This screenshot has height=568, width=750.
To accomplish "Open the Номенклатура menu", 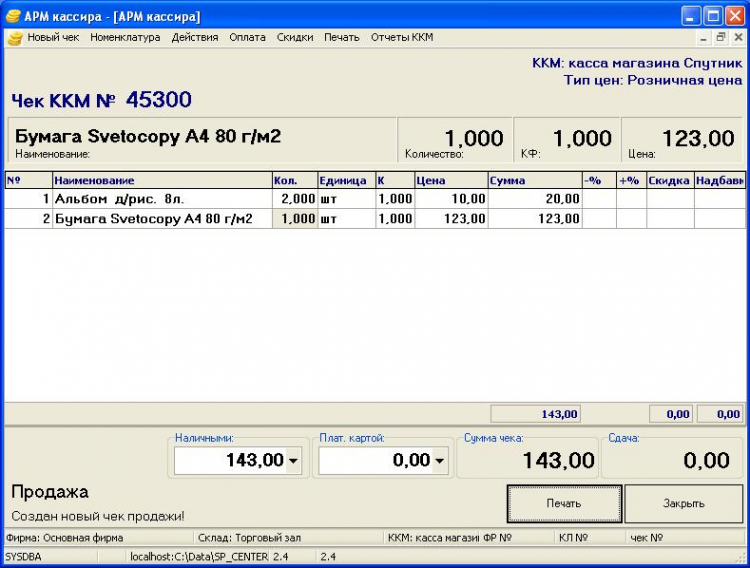I will 125,38.
